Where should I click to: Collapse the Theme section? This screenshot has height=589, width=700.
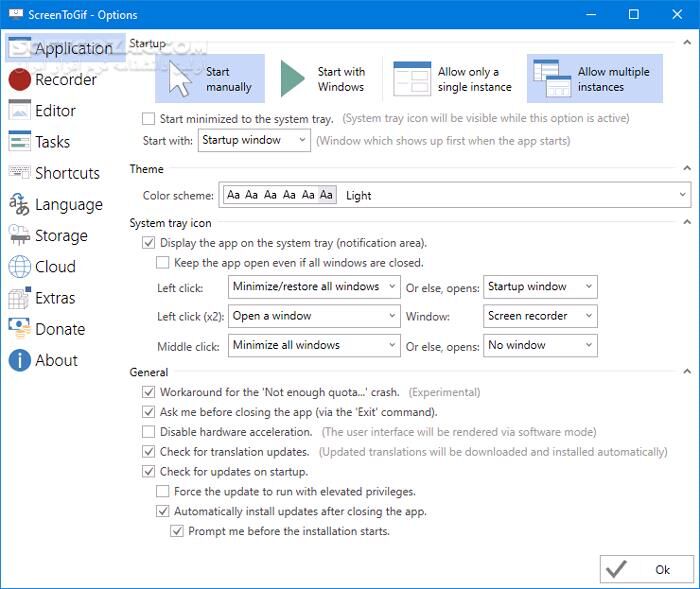pyautogui.click(x=686, y=169)
